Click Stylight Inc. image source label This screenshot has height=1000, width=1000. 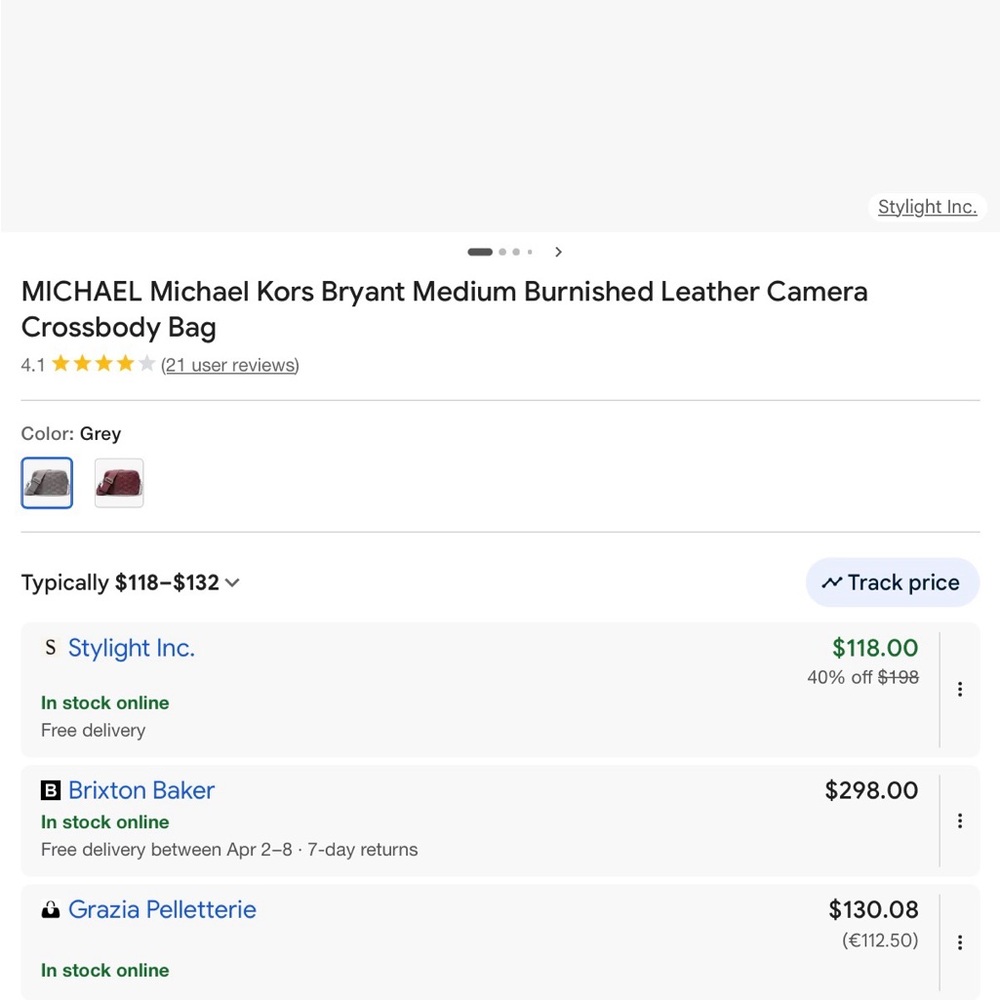927,207
